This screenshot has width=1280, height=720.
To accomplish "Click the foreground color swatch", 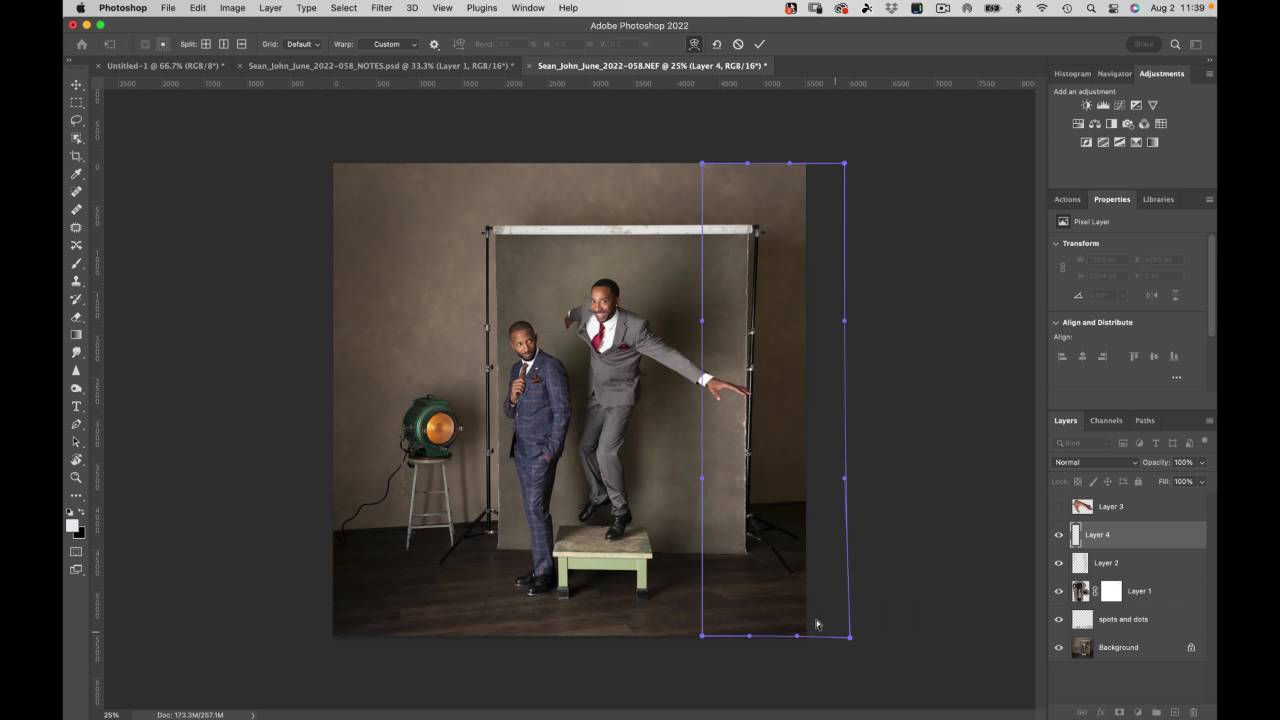I will 72,525.
